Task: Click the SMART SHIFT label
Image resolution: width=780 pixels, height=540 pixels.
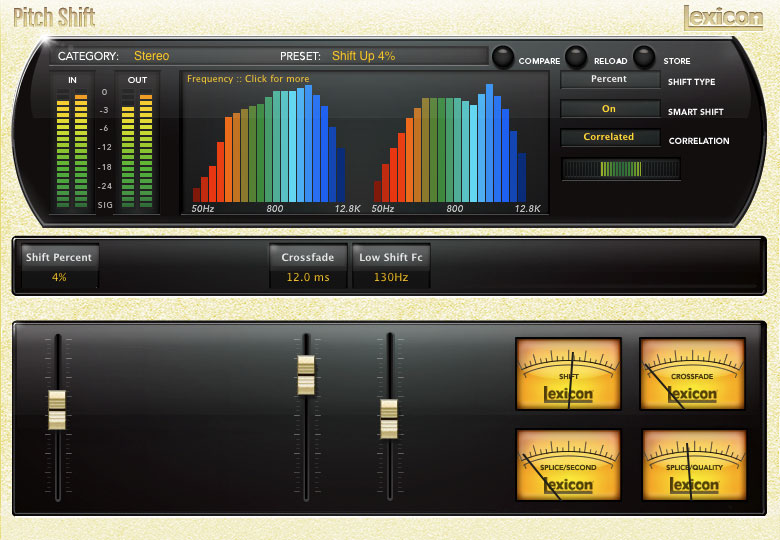Action: pyautogui.click(x=695, y=112)
